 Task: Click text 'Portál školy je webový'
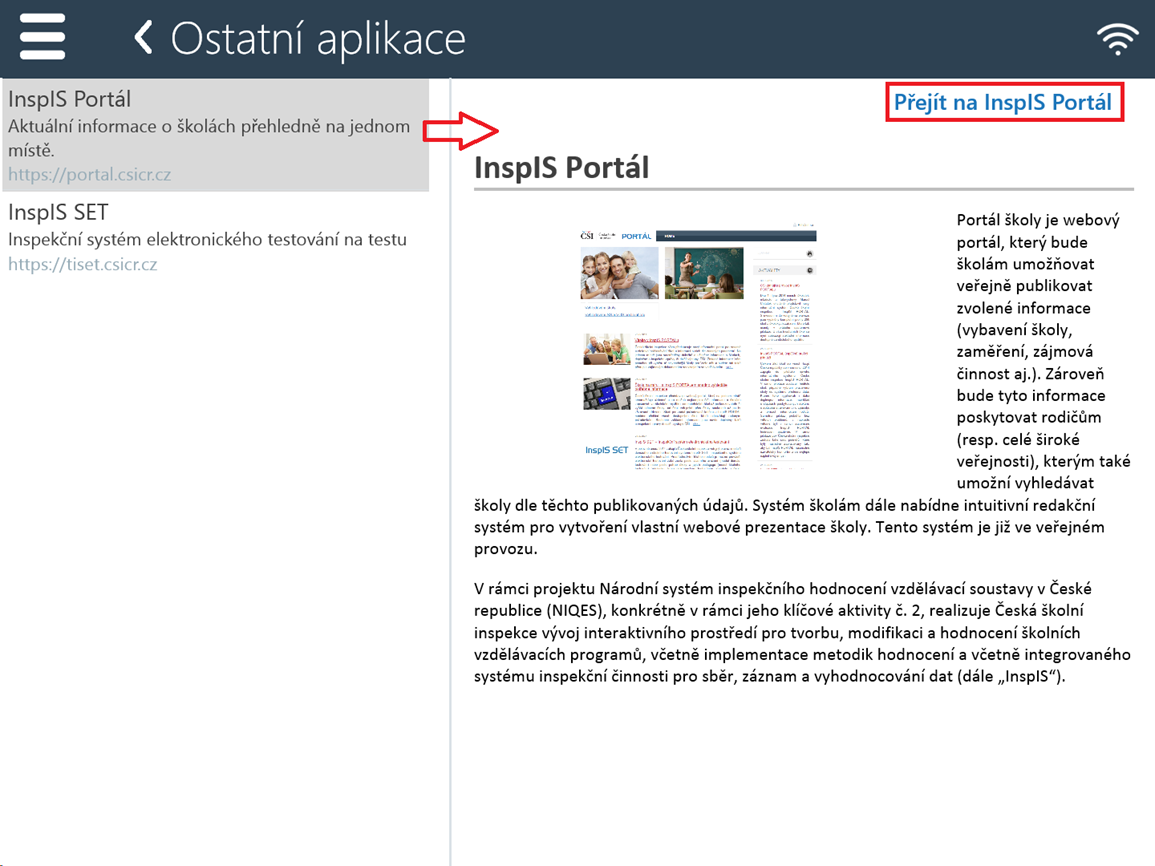pyautogui.click(x=1038, y=220)
